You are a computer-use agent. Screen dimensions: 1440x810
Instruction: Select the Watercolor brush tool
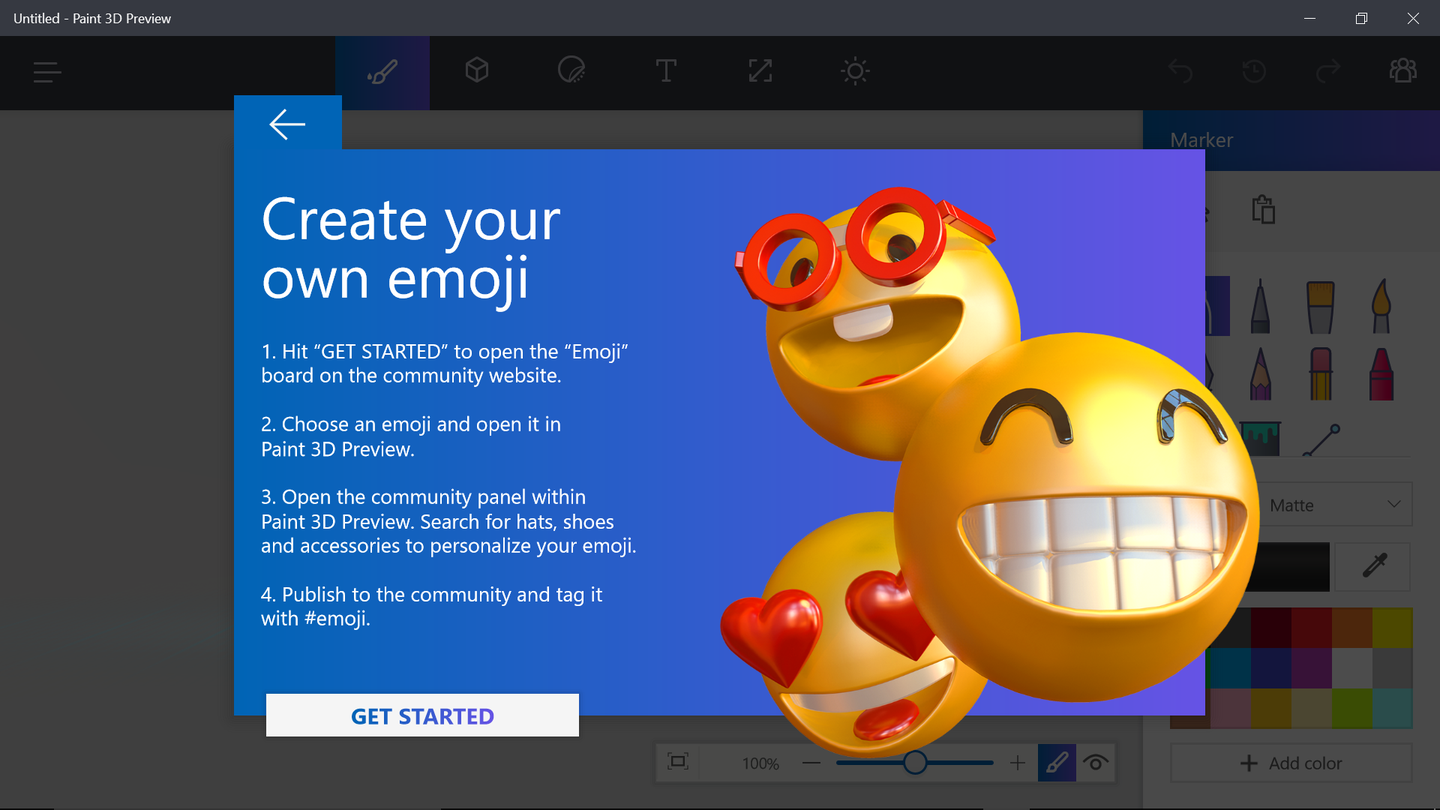[x=1381, y=306]
